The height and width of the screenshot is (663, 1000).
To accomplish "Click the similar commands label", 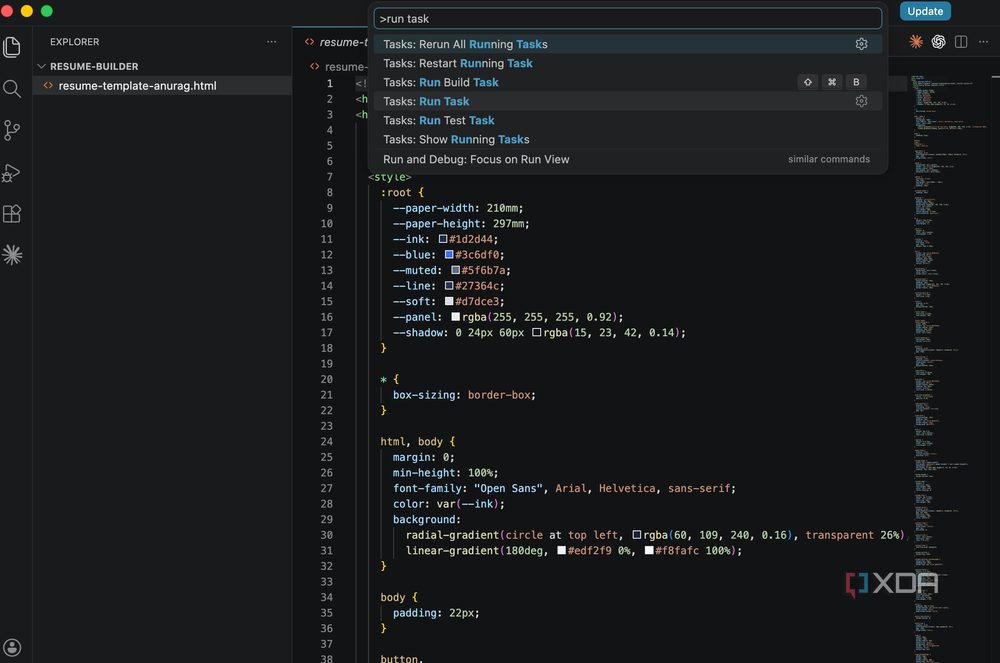I will (x=828, y=159).
